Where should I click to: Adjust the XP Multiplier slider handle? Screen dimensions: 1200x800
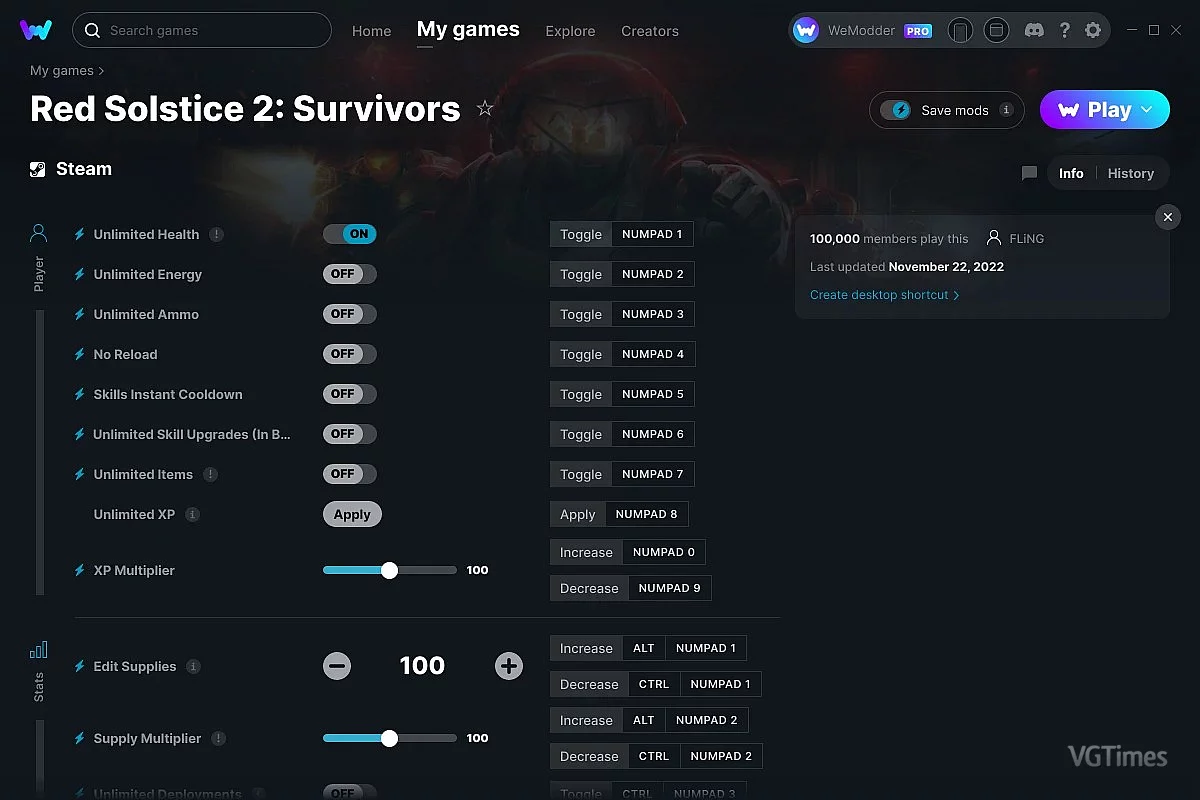click(390, 570)
